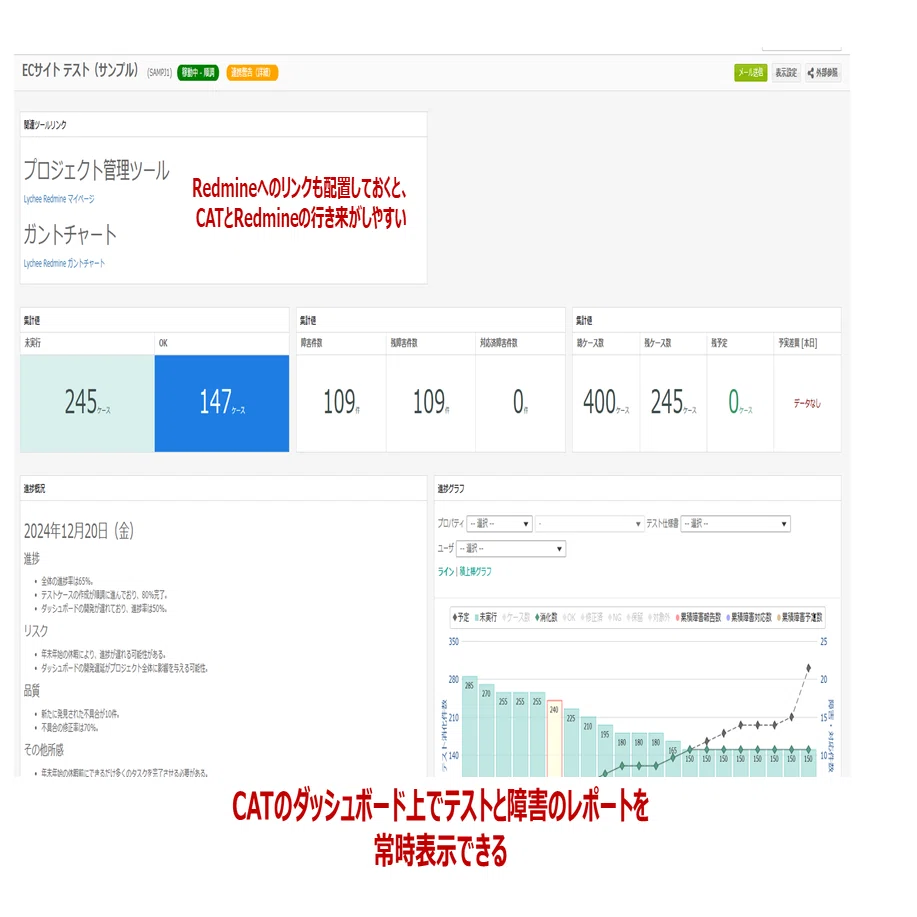Toggle the 累積障害対応数 legend series
The image size is (917, 917).
point(749,617)
